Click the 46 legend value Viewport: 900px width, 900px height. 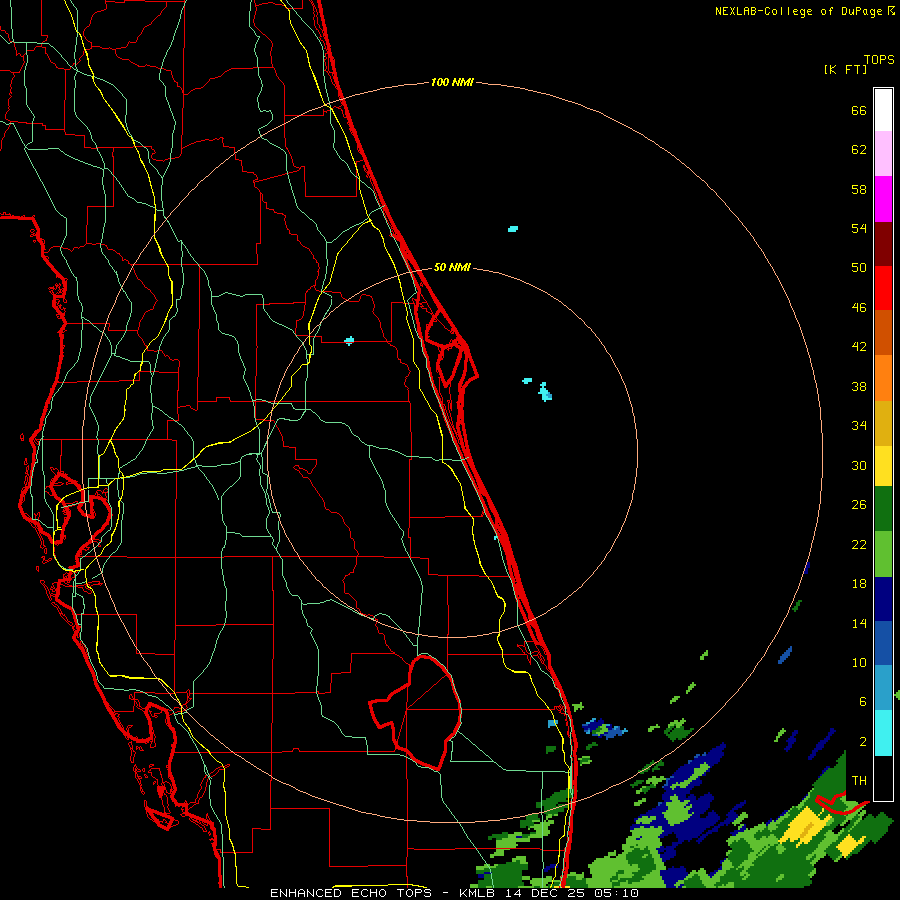[x=859, y=308]
